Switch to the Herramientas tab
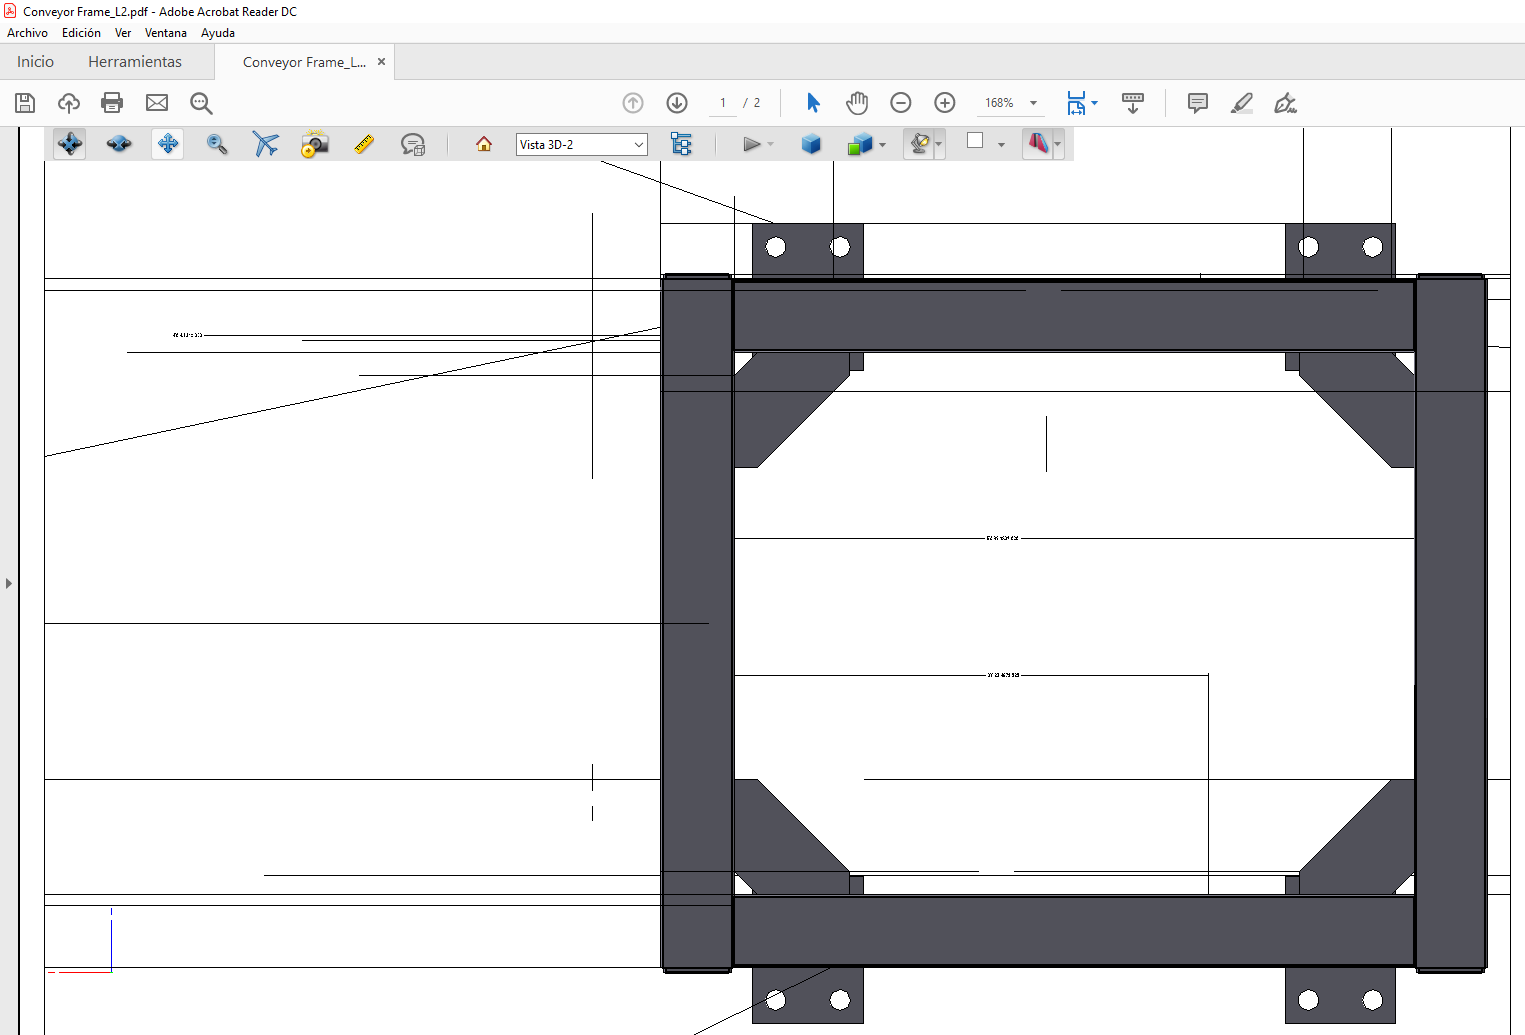This screenshot has height=1035, width=1525. click(135, 61)
